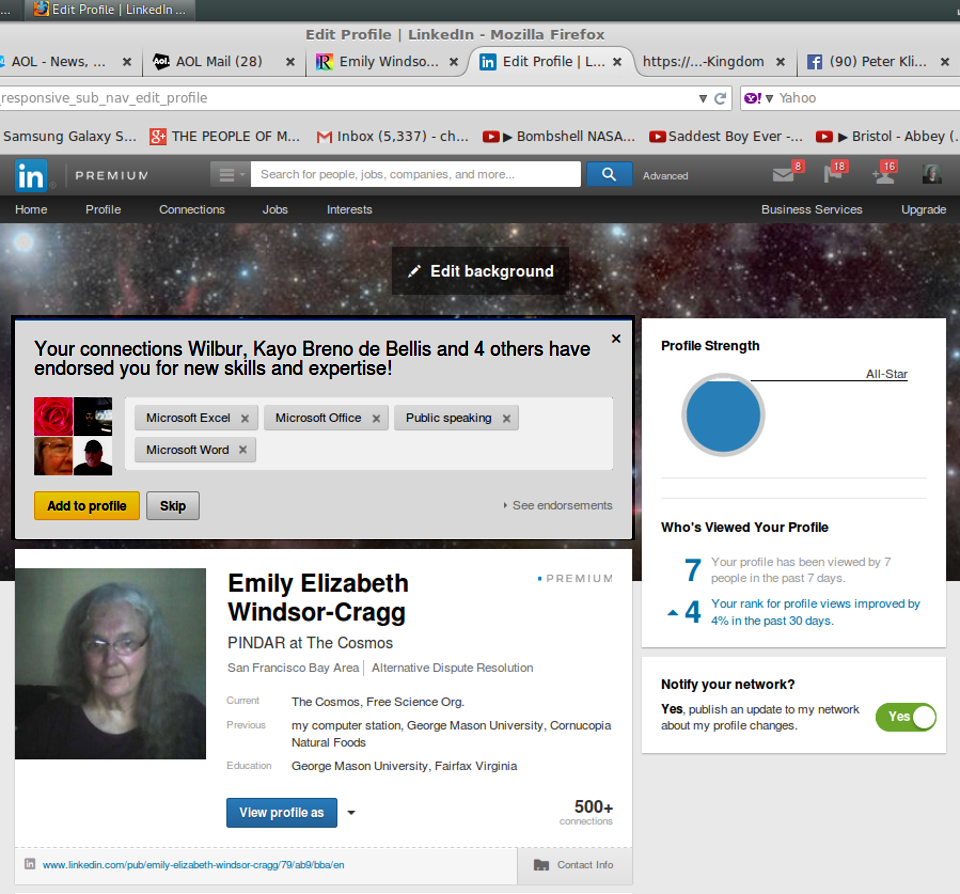Click the Edit background button
This screenshot has width=960, height=894.
click(x=481, y=271)
